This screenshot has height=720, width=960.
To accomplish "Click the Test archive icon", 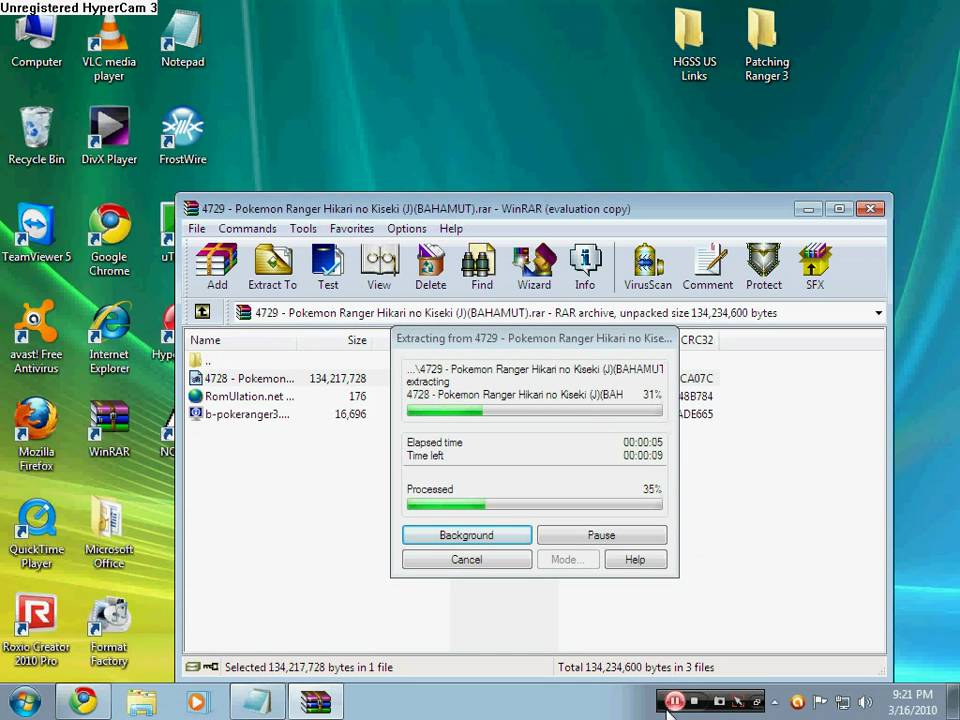I will click(x=328, y=266).
